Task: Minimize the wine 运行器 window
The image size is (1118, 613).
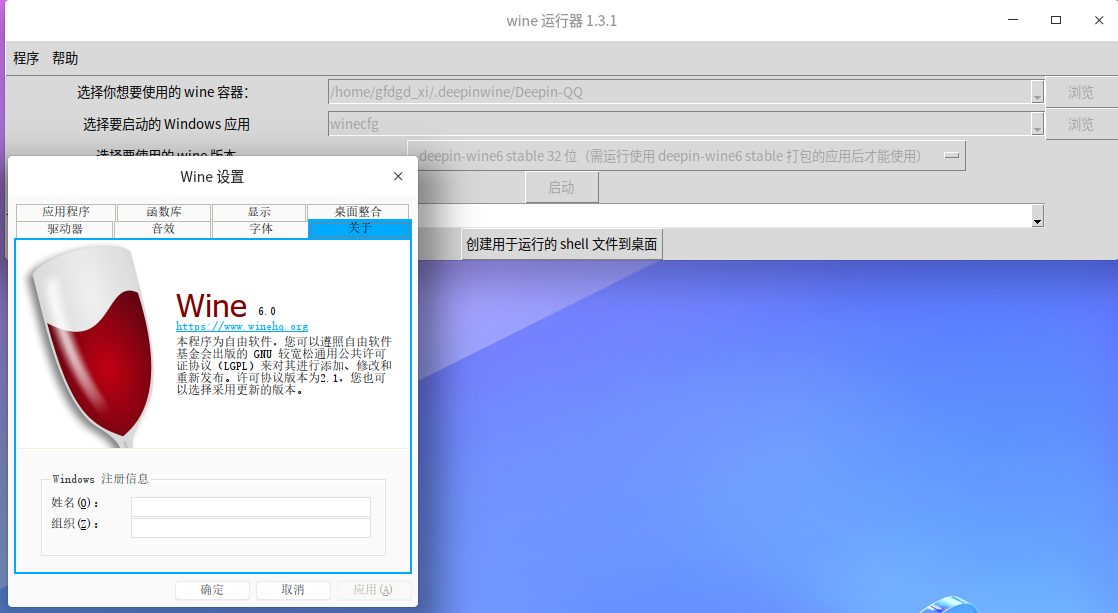Action: tap(1012, 20)
